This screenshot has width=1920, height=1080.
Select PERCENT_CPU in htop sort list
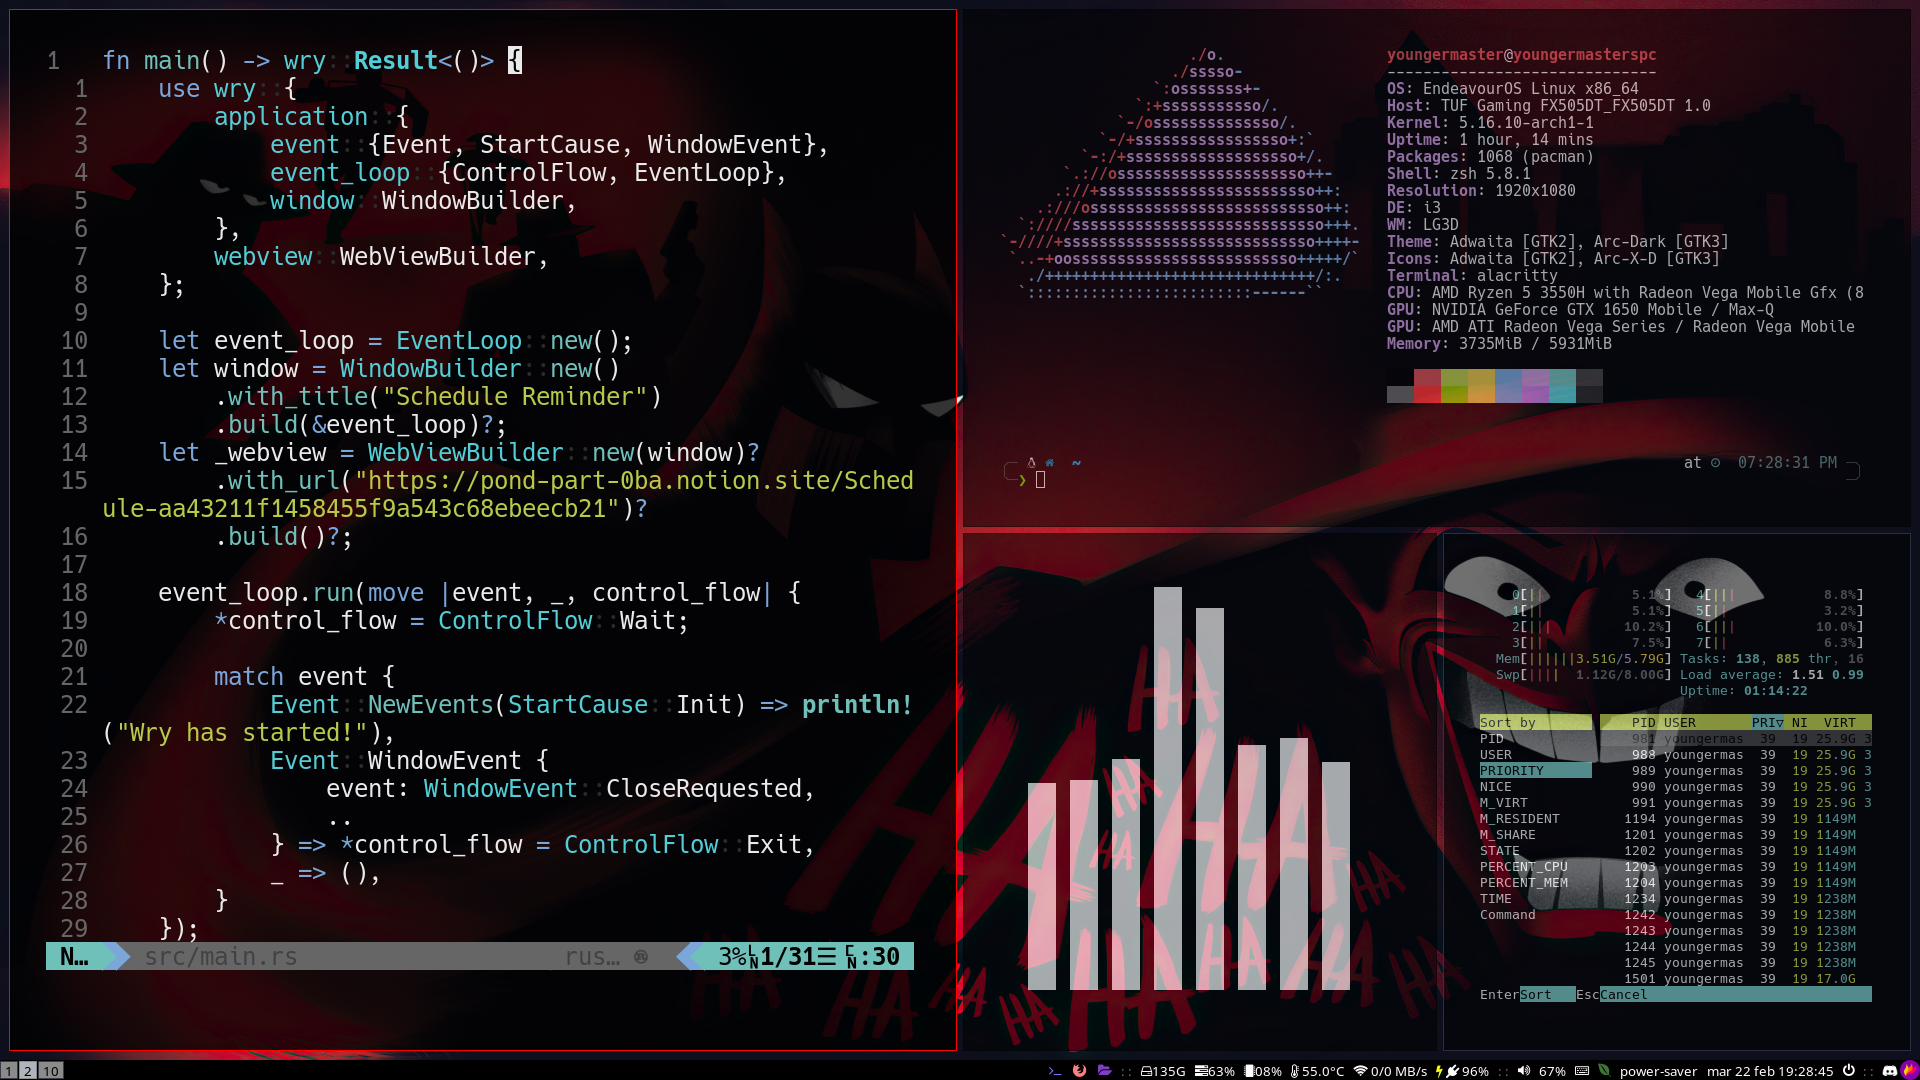coord(1523,867)
